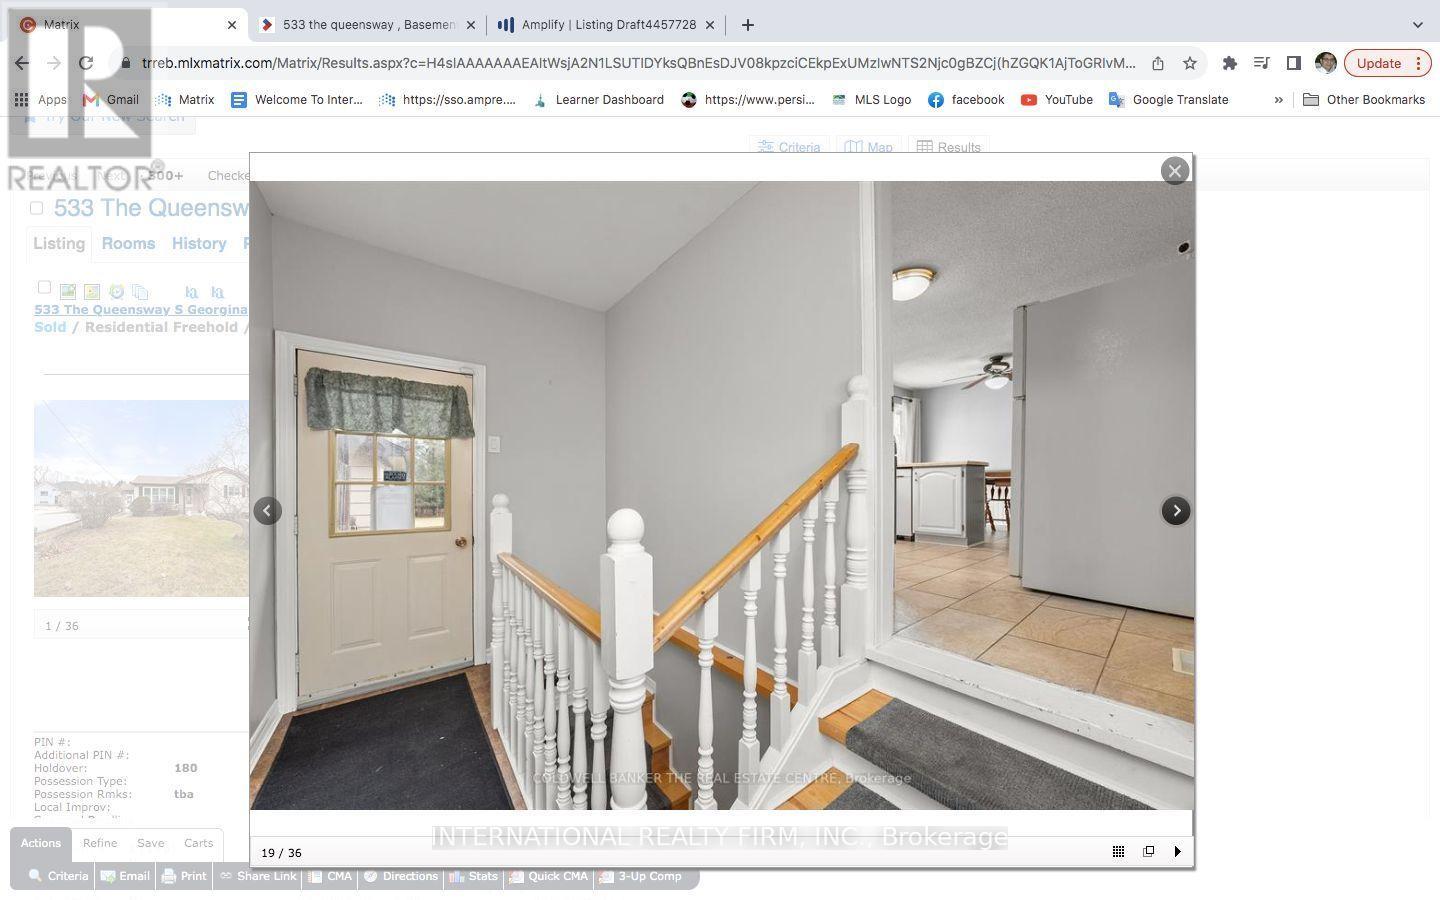The image size is (1440, 900).
Task: Click the Email action button
Action: [125, 876]
